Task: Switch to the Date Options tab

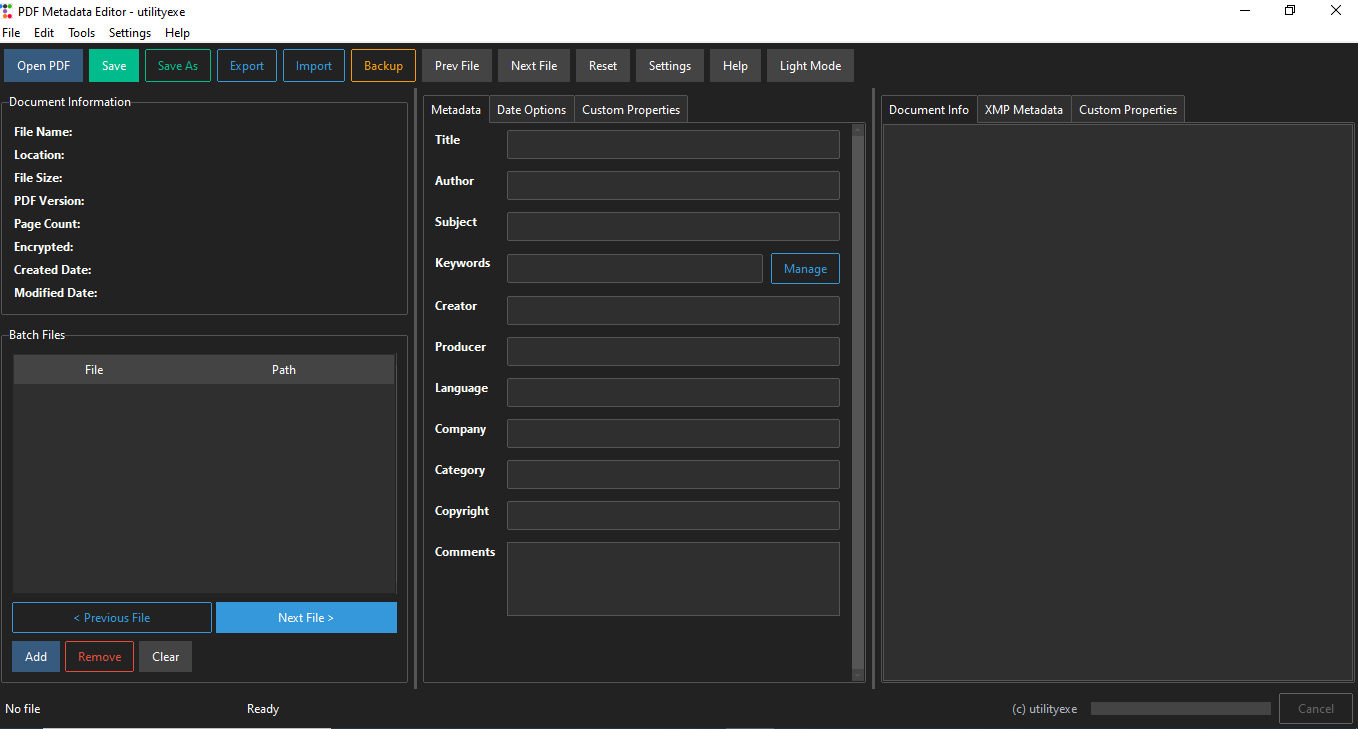Action: (531, 110)
